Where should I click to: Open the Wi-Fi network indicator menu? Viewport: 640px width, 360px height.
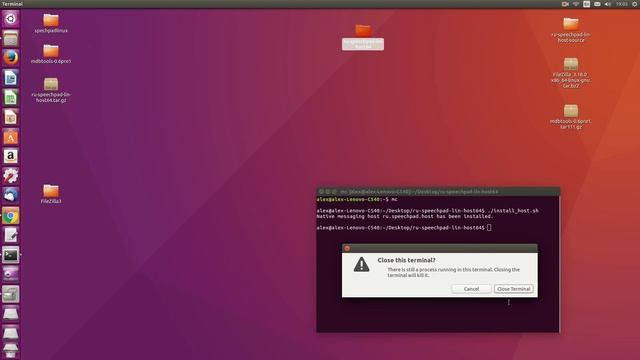pyautogui.click(x=576, y=4)
